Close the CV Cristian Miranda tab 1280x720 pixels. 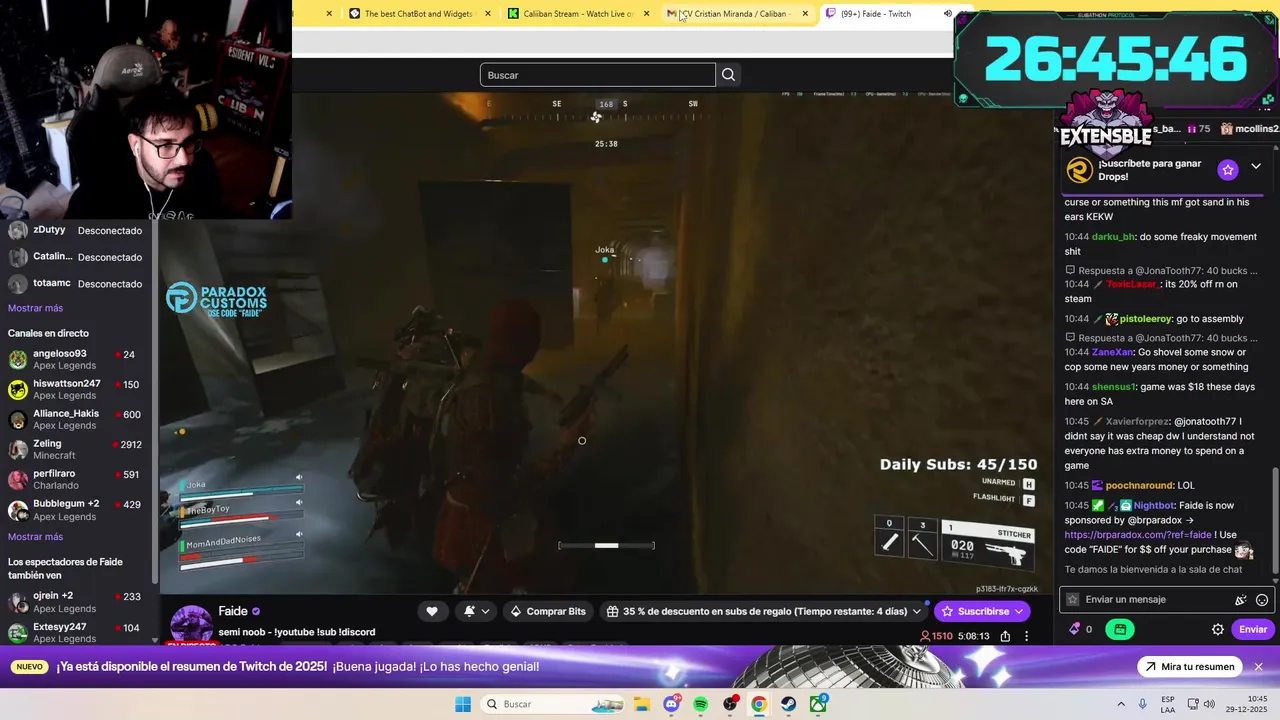coord(805,14)
